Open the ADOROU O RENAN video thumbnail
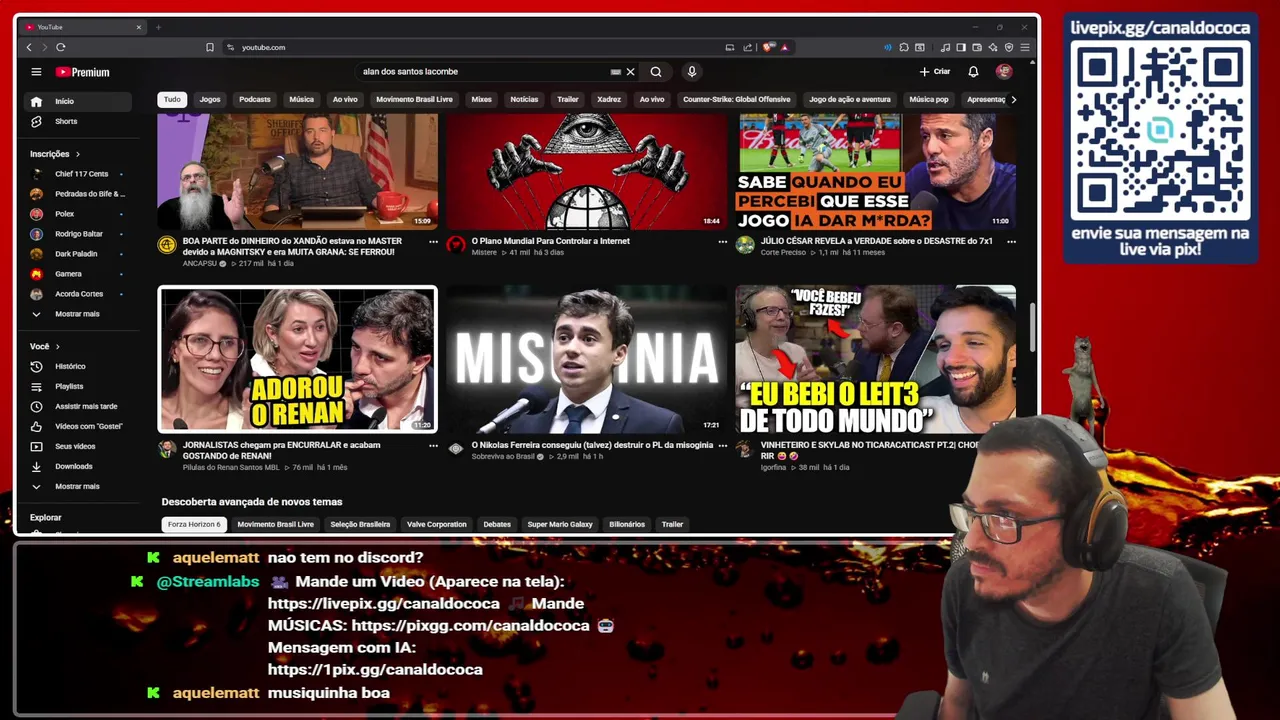The image size is (1280, 720). coord(297,359)
